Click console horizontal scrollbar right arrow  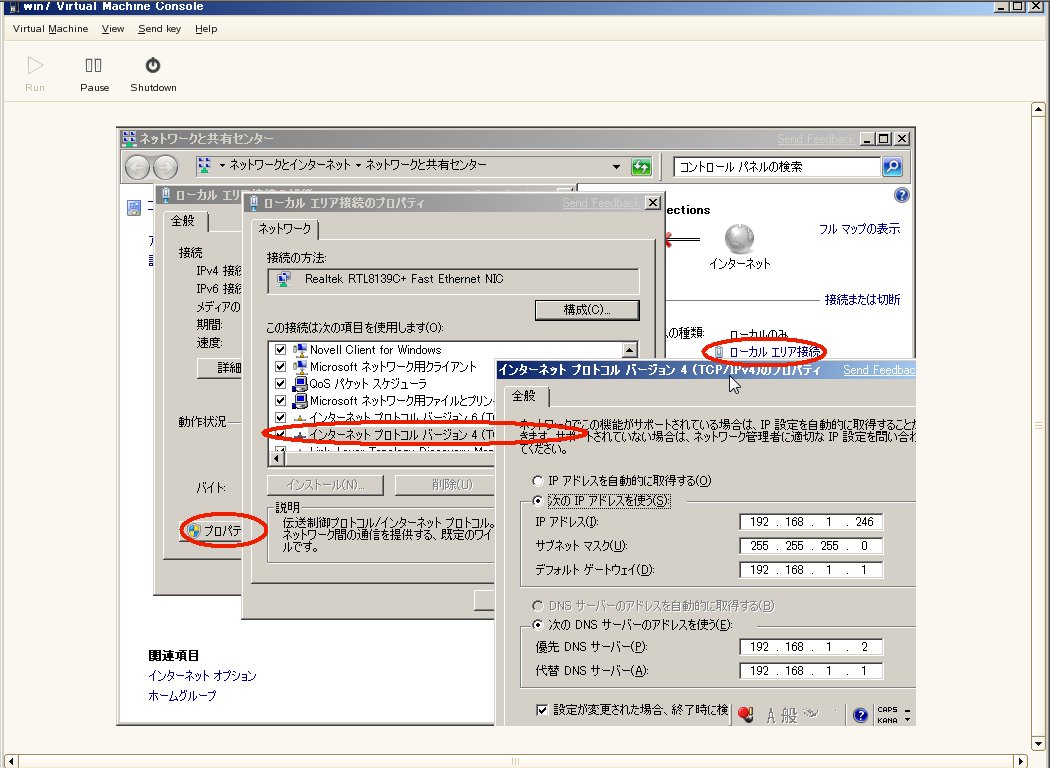pyautogui.click(x=1021, y=761)
